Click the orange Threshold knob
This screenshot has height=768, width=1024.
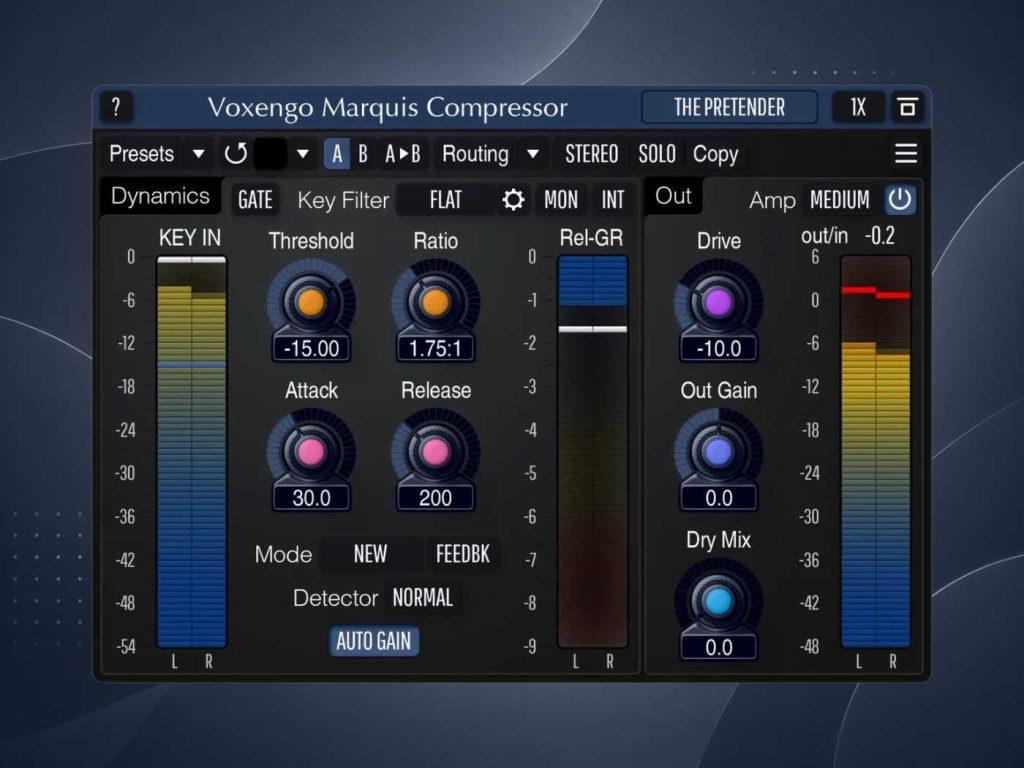[x=312, y=302]
